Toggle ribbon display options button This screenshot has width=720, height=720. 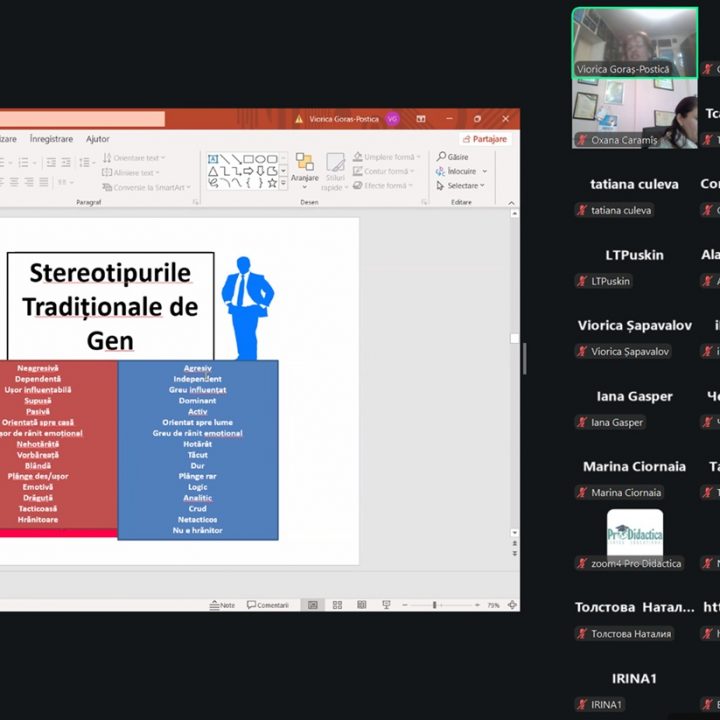(513, 201)
